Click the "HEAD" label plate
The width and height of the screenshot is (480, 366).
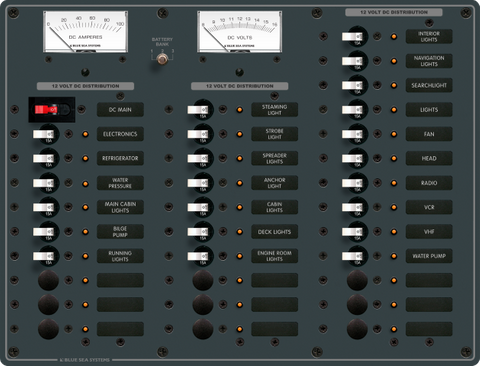[429, 158]
